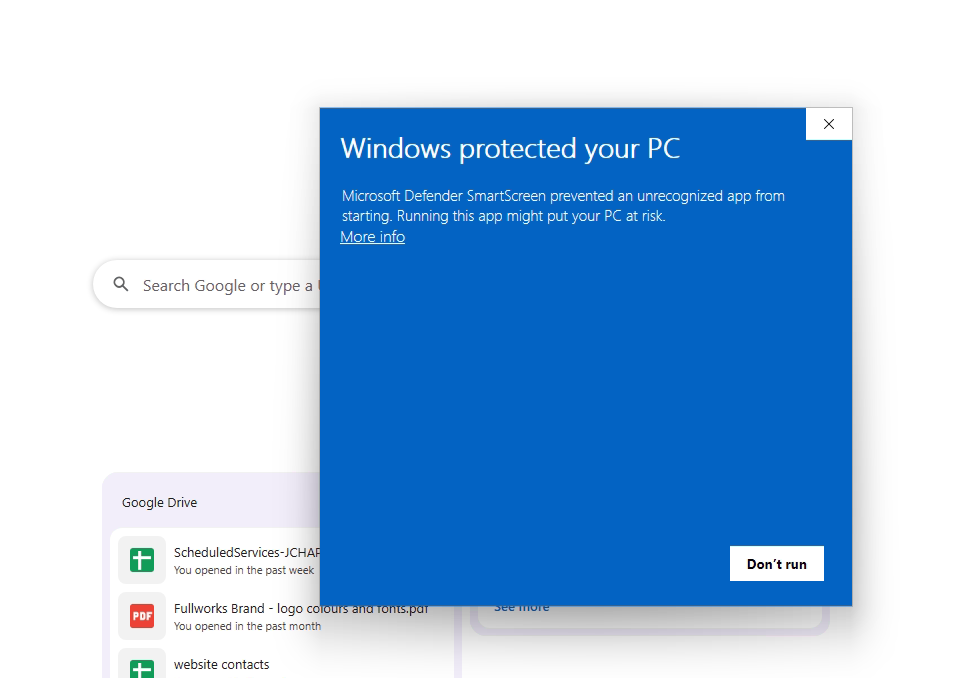Open Fullworks Brand - logo colours and fonts.pdf

301,608
